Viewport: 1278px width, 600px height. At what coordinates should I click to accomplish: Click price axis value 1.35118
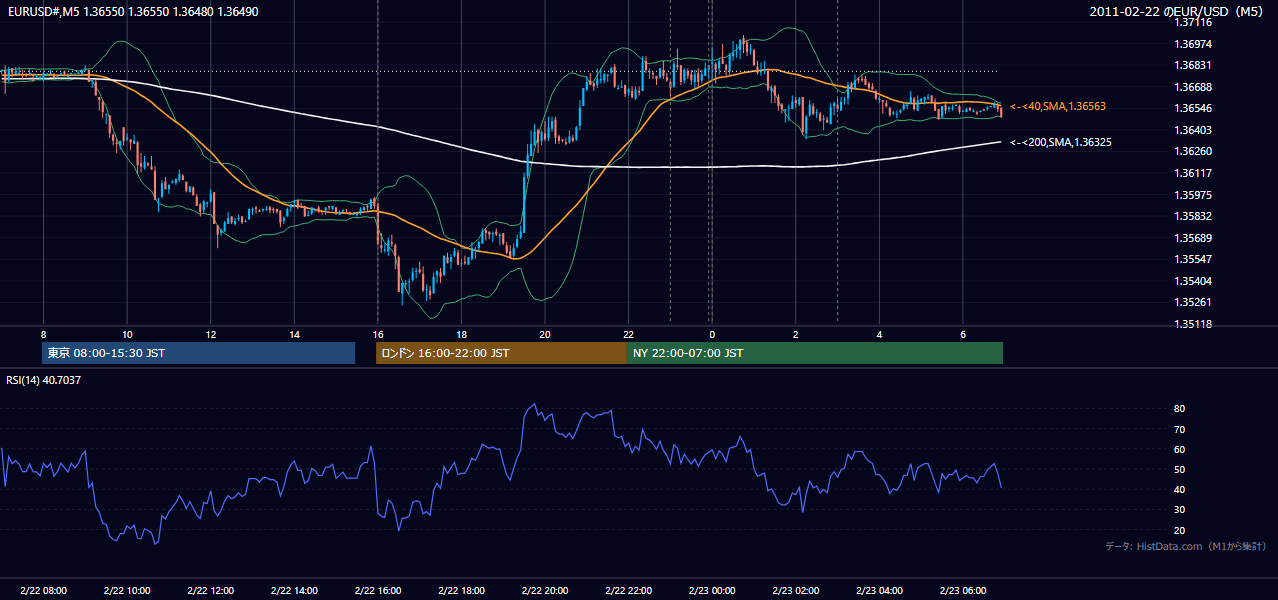click(1195, 324)
